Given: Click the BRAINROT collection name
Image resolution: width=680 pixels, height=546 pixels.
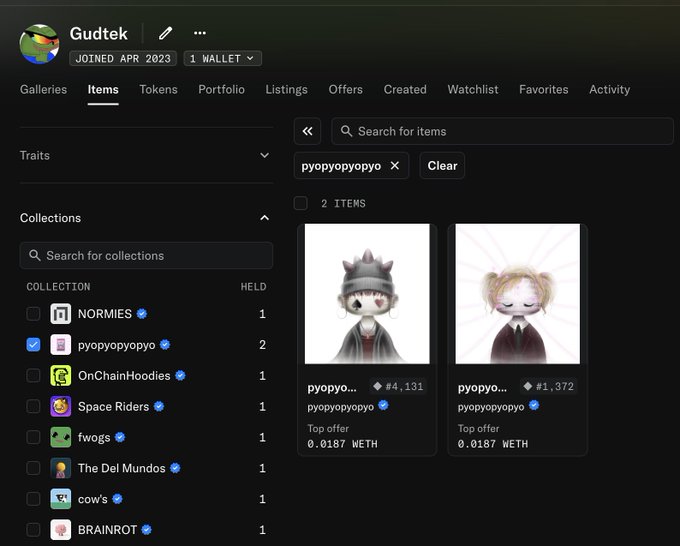Looking at the screenshot, I should [x=108, y=530].
